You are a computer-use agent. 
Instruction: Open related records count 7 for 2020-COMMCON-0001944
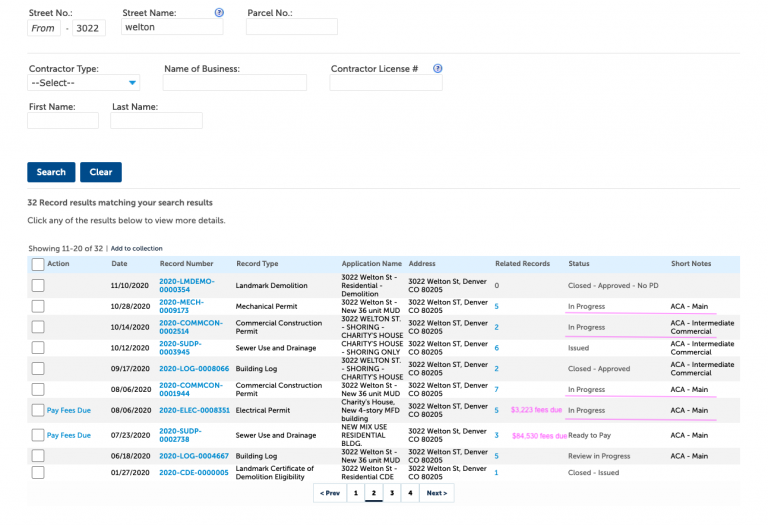(497, 389)
